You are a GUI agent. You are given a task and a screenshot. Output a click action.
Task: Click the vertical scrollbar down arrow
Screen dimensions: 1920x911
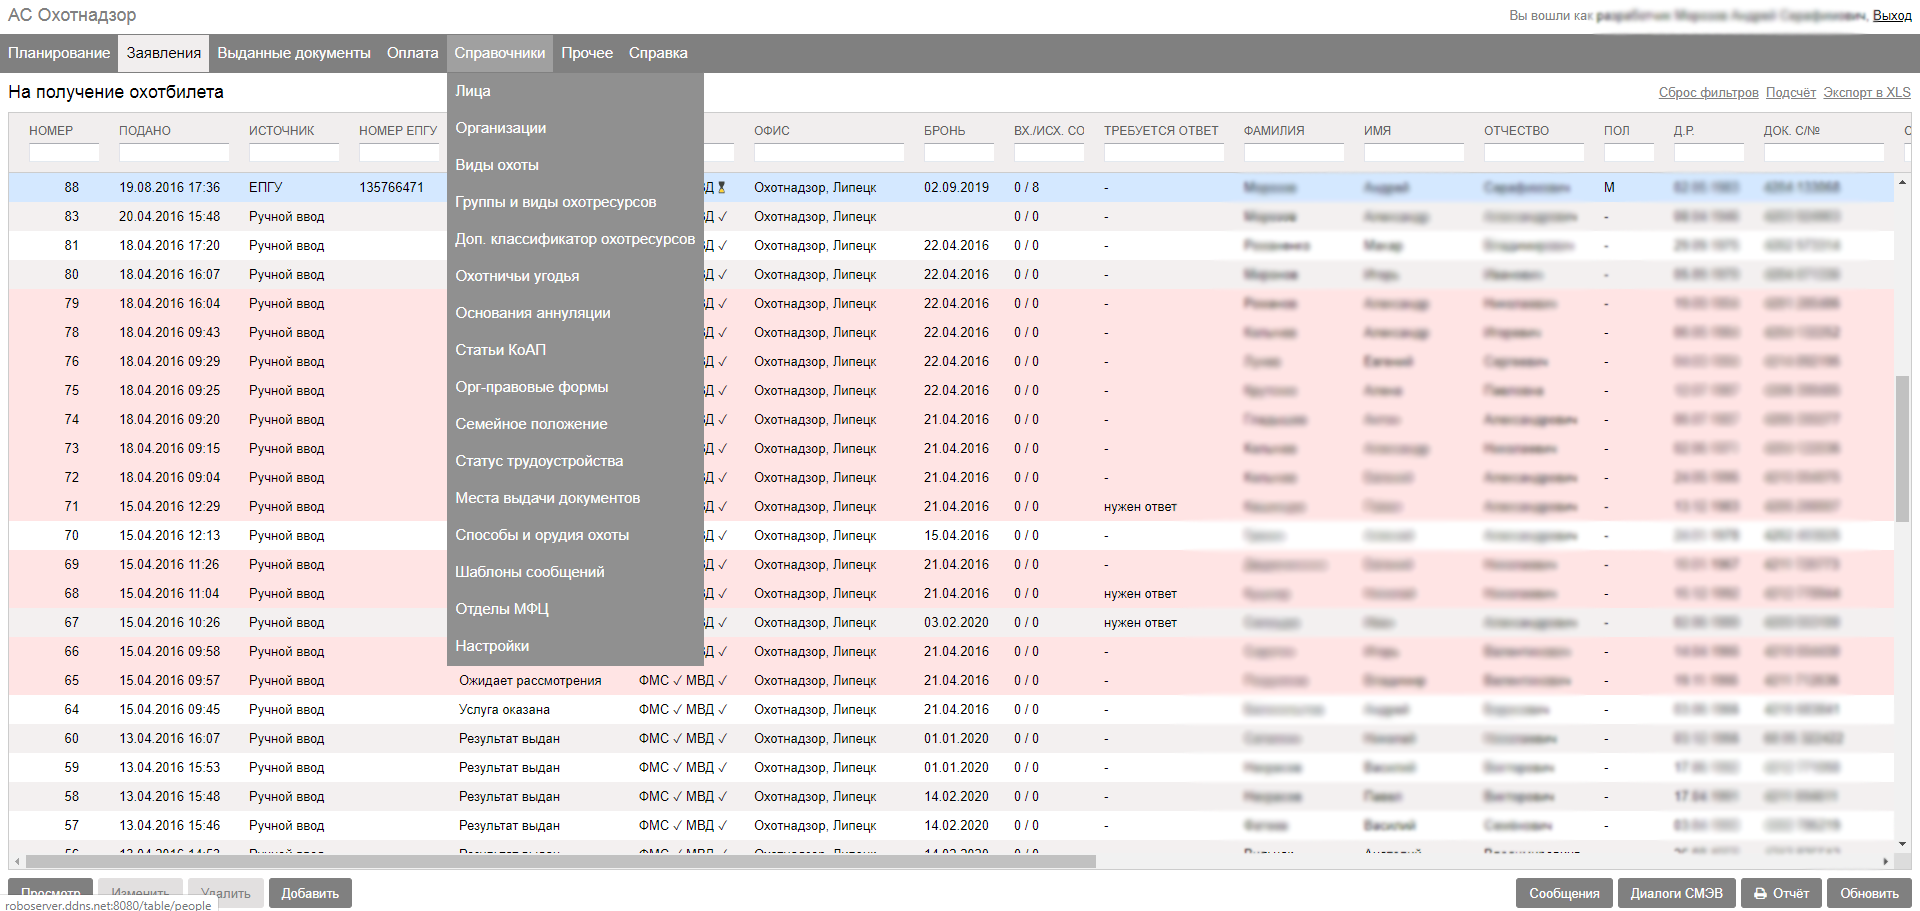coord(1902,845)
